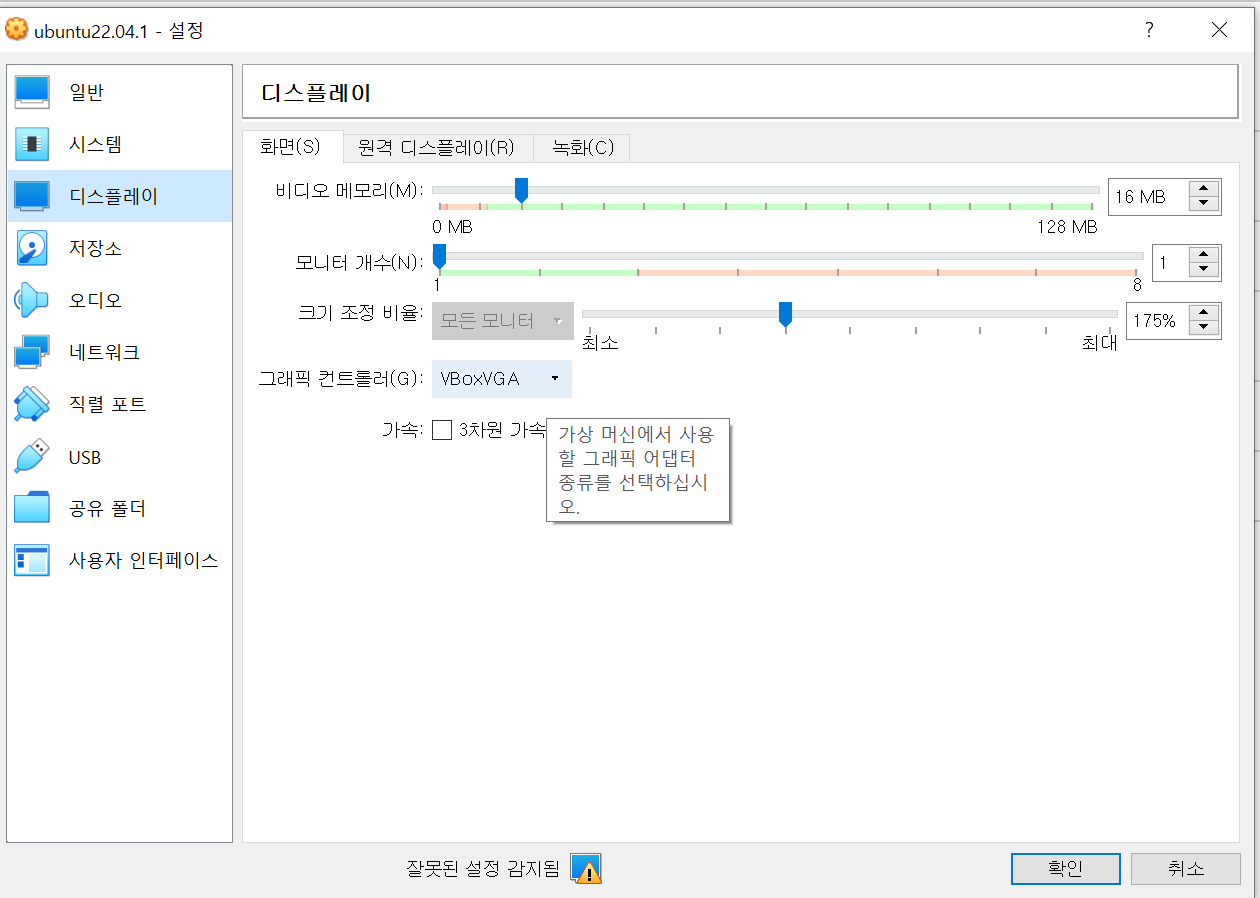The image size is (1260, 898).
Task: Switch to the 원격 디스플레이(R) tab
Action: click(437, 148)
